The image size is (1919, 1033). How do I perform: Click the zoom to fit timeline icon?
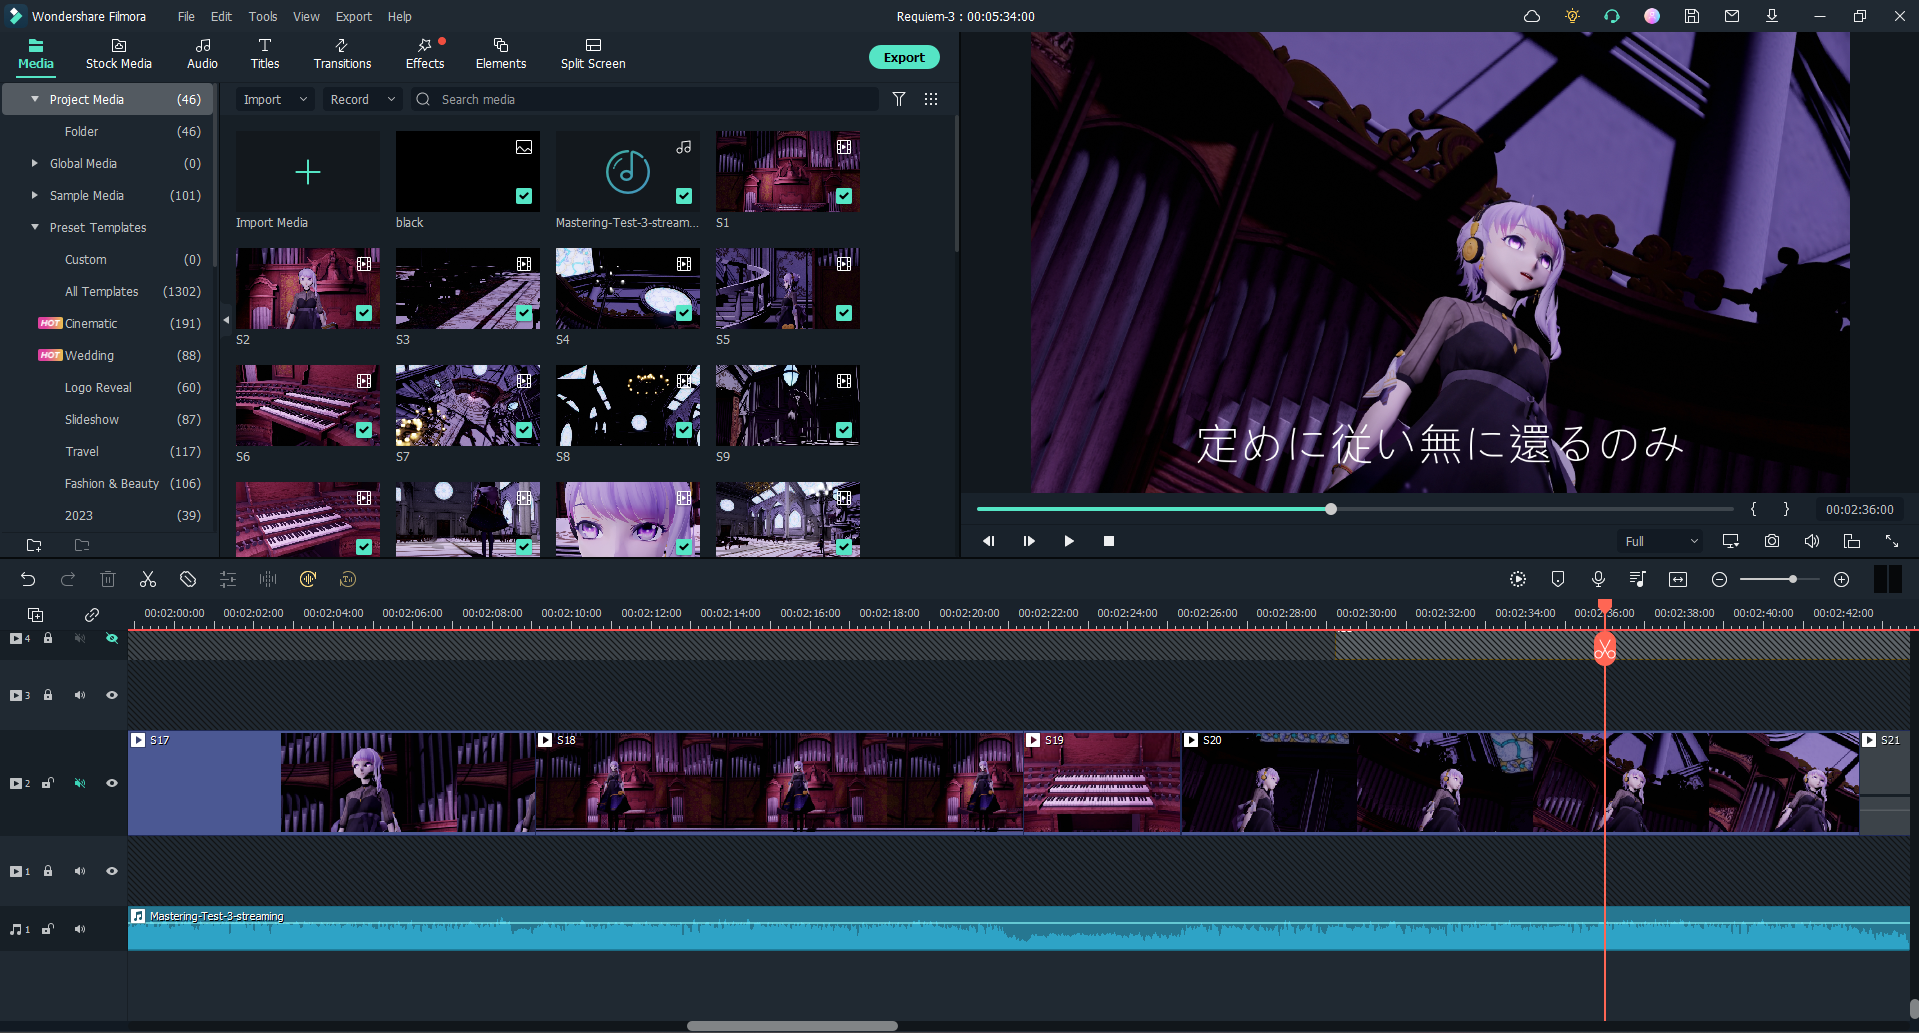pos(1678,579)
